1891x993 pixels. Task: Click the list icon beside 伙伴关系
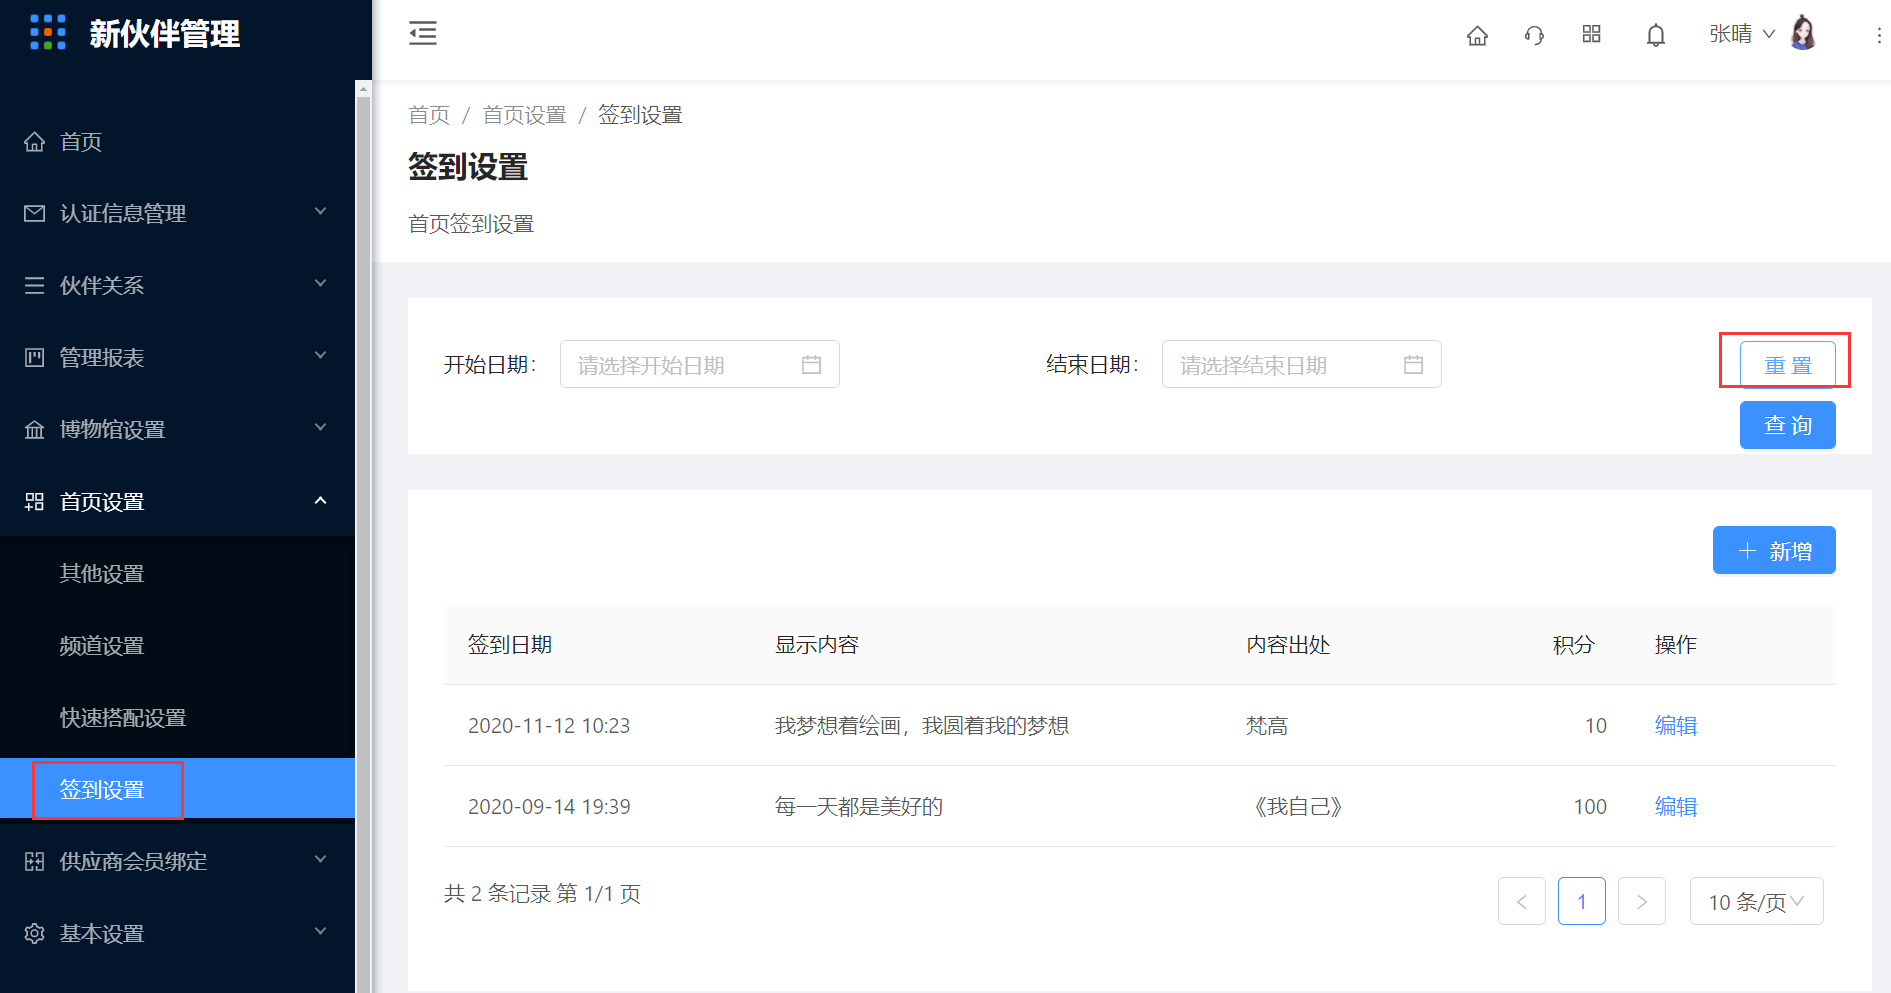(35, 285)
